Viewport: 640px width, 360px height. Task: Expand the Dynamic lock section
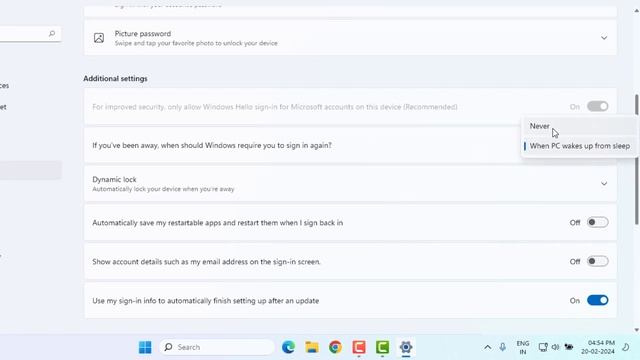[x=604, y=184]
